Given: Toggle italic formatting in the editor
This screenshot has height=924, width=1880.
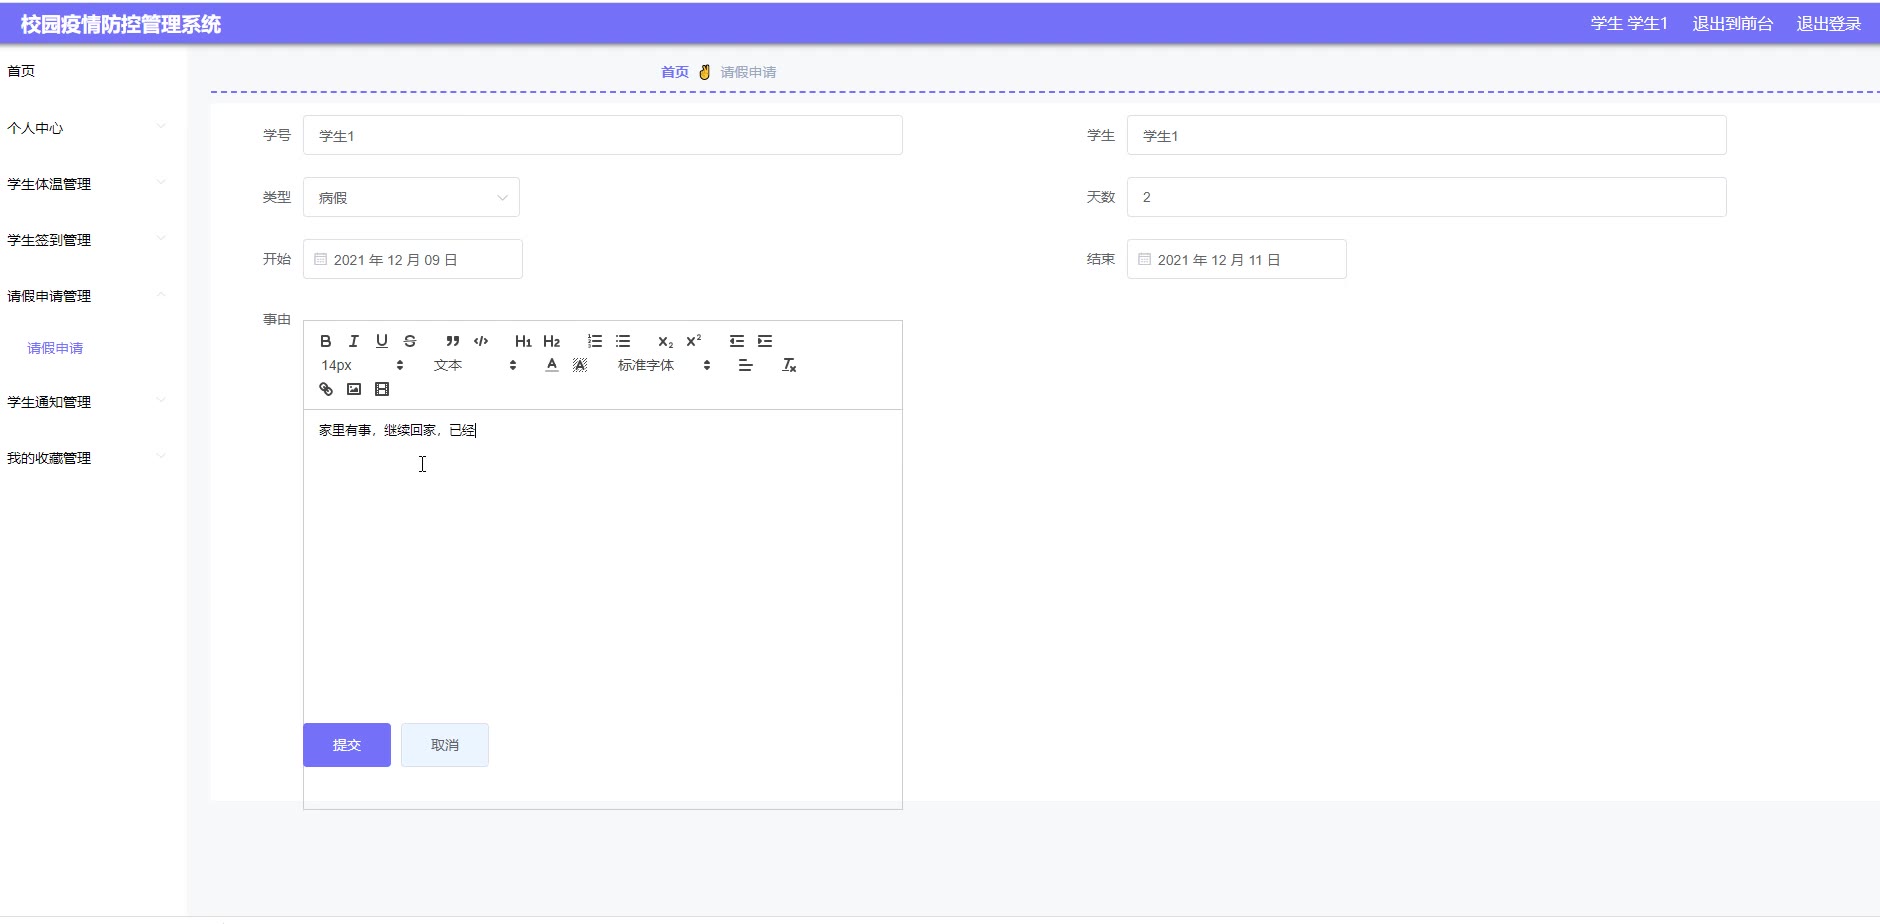Looking at the screenshot, I should click(353, 341).
